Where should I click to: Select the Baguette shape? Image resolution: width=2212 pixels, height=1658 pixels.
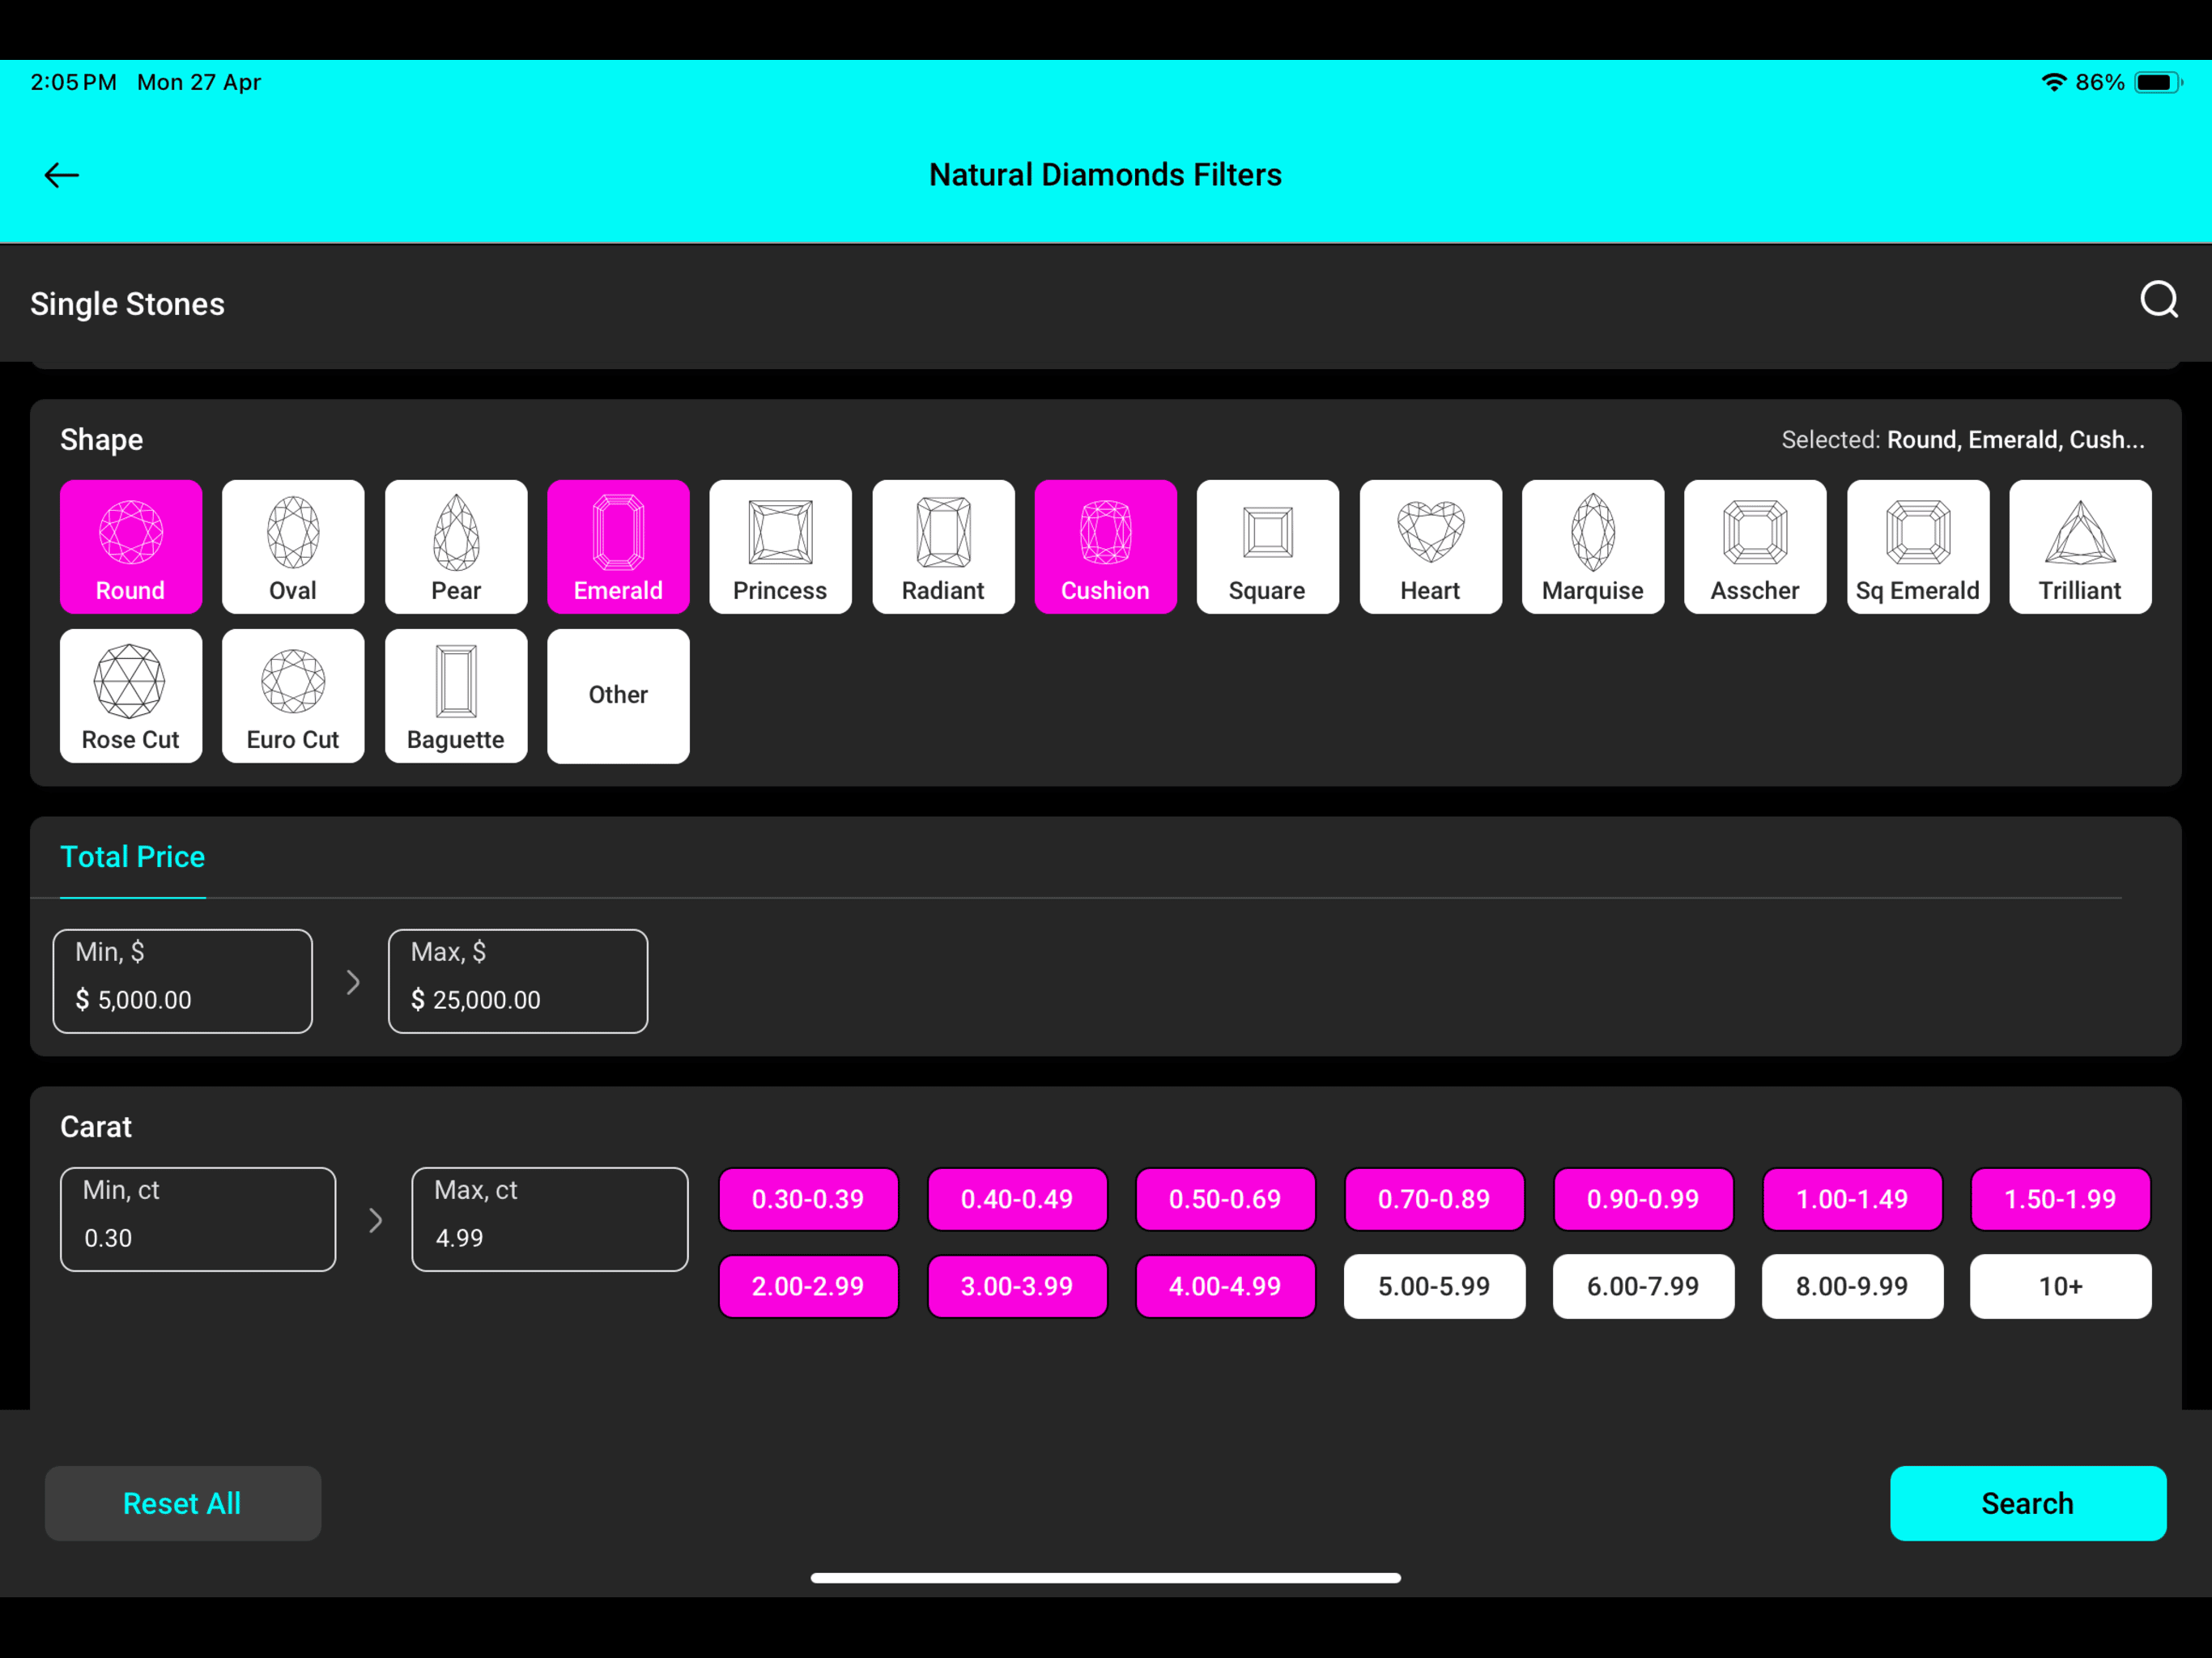click(x=456, y=695)
